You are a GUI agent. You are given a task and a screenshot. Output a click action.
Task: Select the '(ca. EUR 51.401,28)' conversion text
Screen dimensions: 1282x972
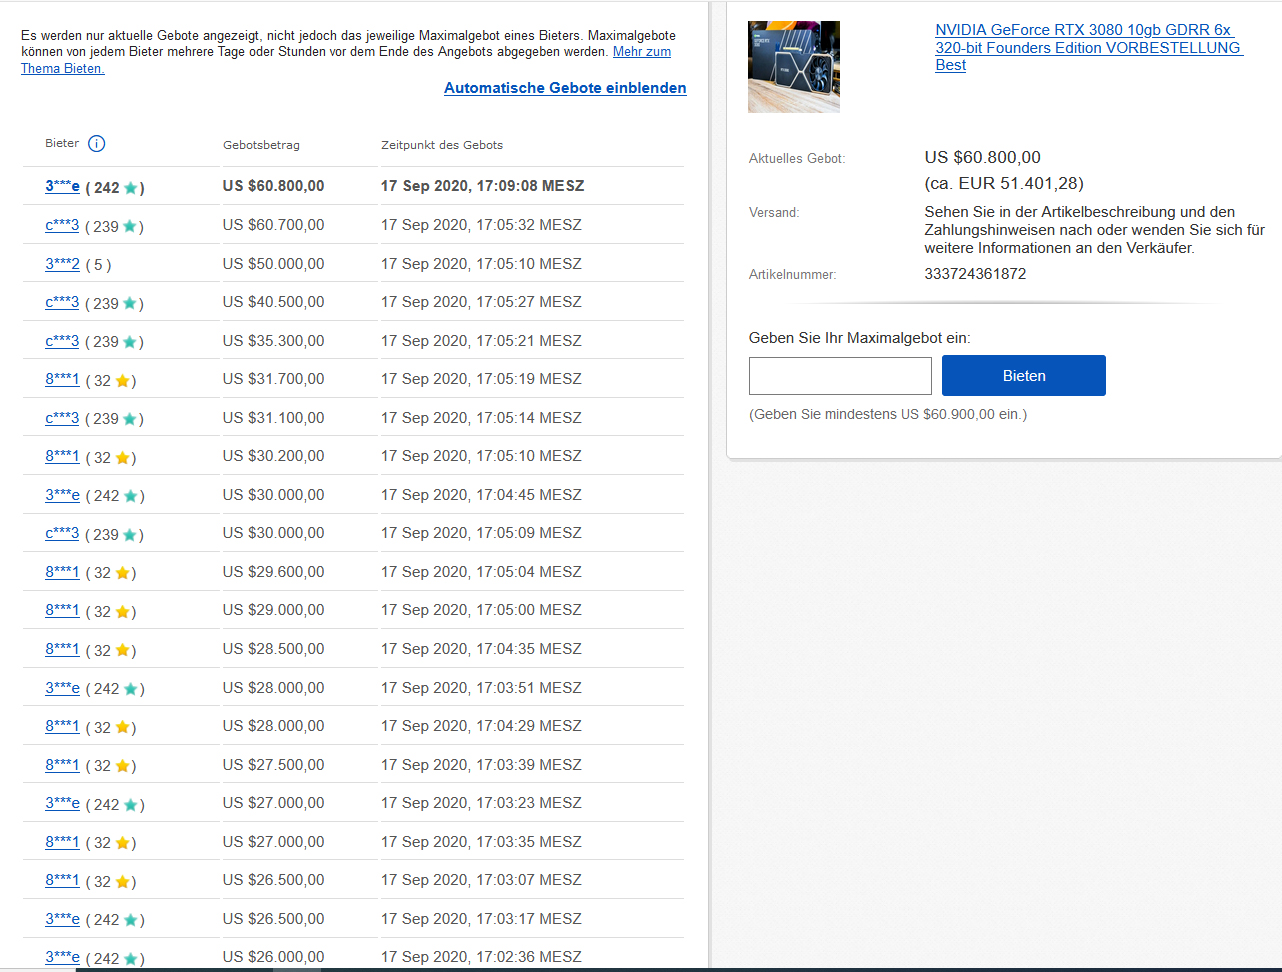coord(1004,183)
